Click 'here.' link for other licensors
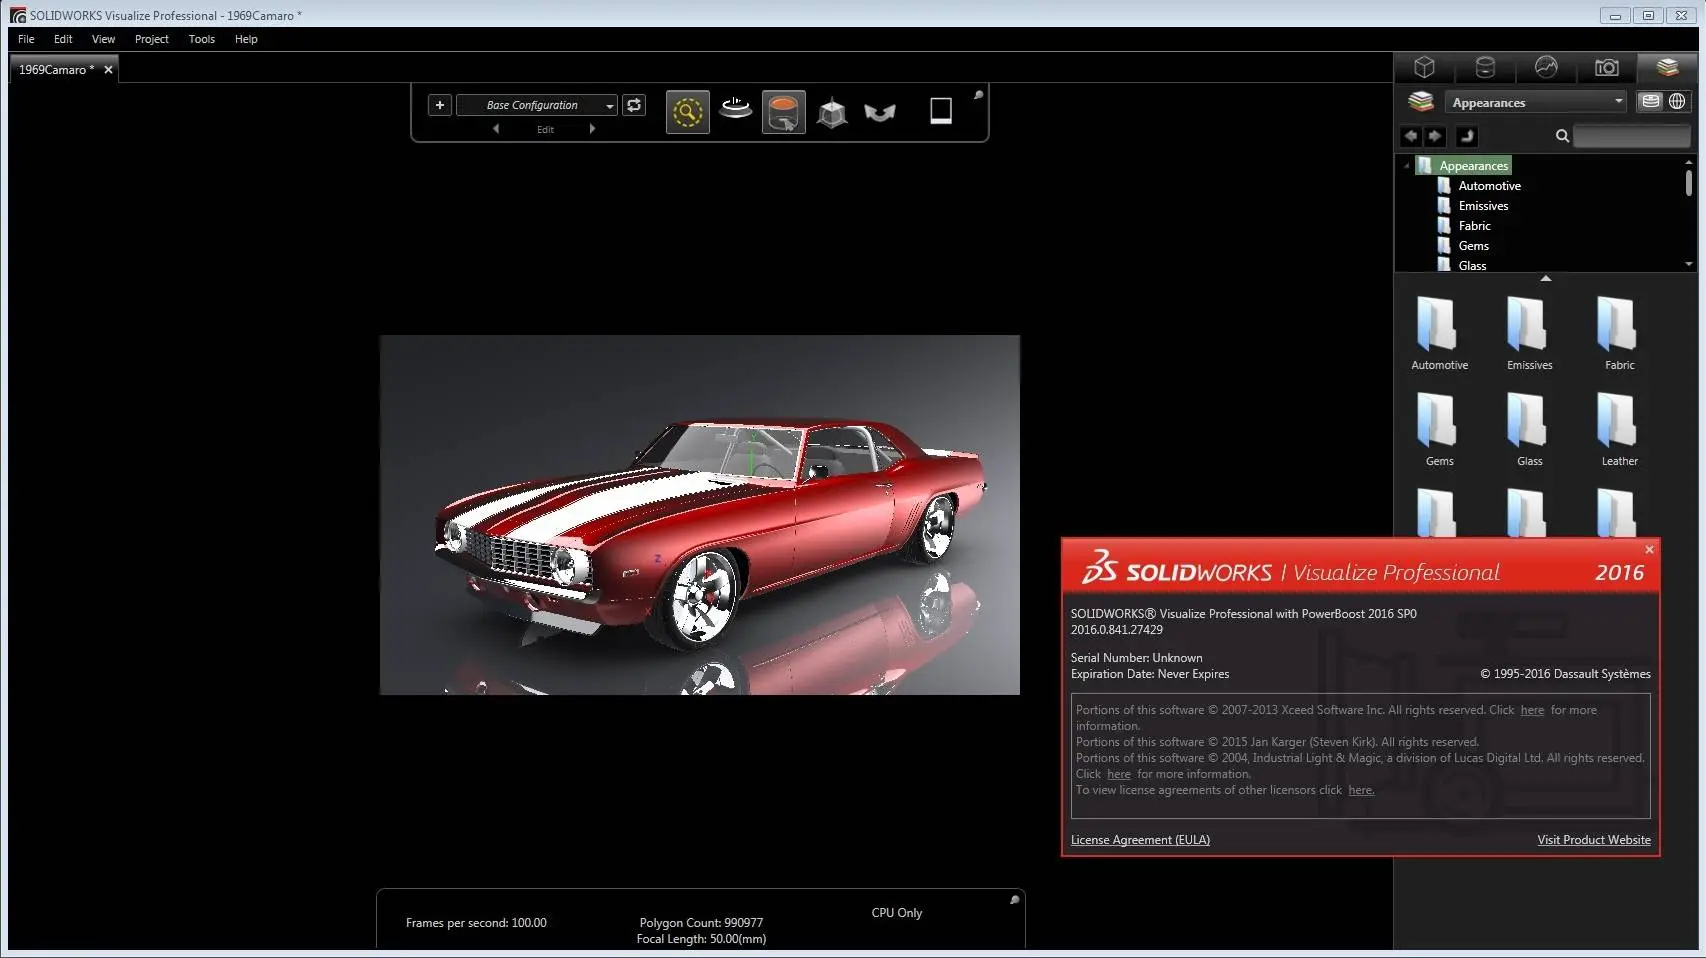This screenshot has height=958, width=1706. coord(1361,790)
